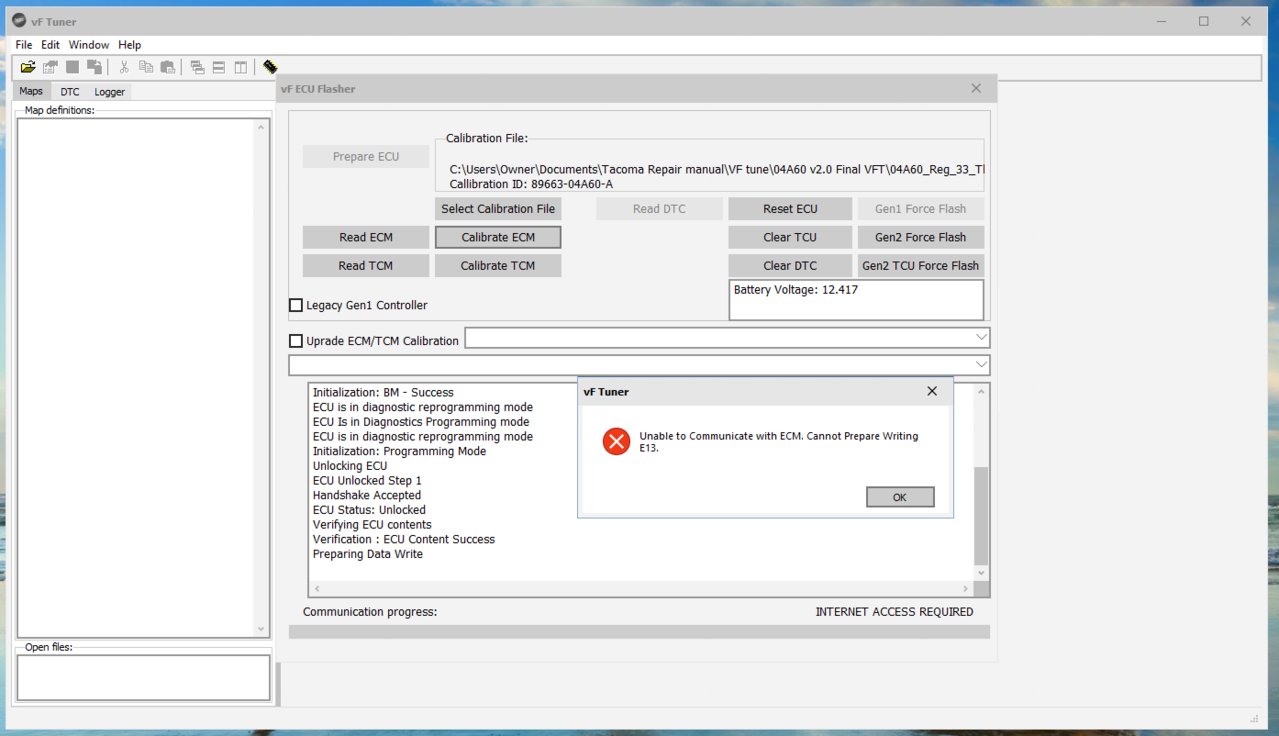This screenshot has width=1279, height=736.
Task: Click the Callibration ID 89663-04A60-A text
Action: pos(531,184)
